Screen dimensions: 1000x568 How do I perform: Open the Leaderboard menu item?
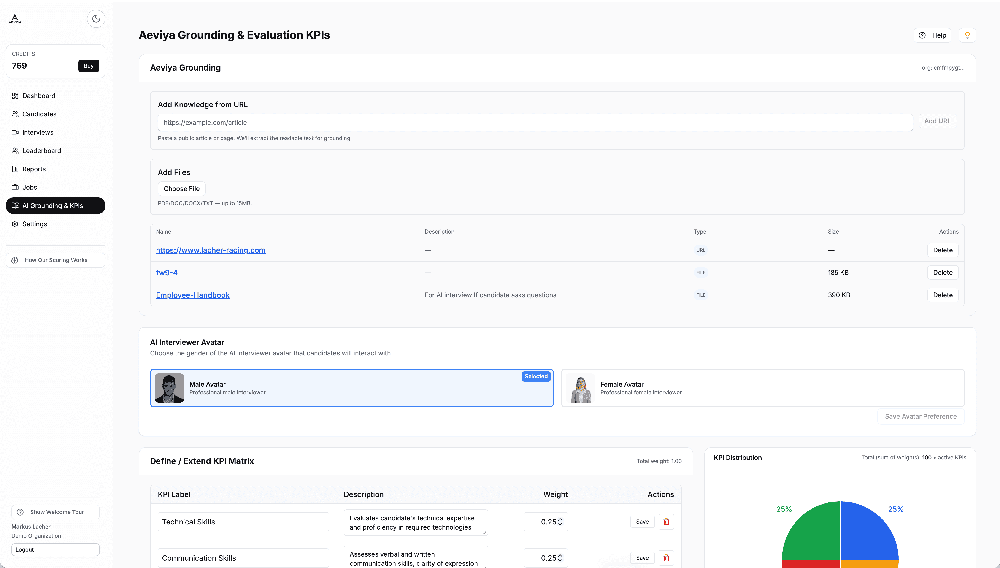pos(55,151)
